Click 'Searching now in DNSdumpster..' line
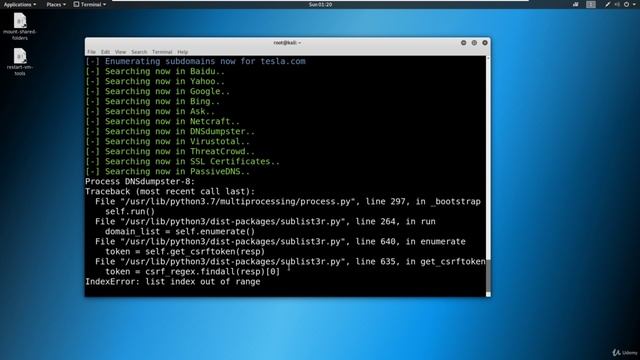 (170, 131)
